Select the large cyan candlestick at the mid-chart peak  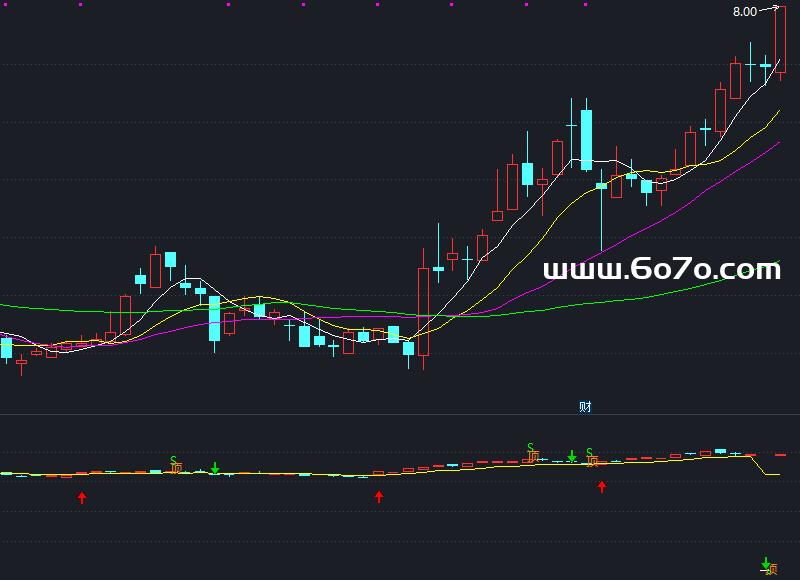(586, 140)
